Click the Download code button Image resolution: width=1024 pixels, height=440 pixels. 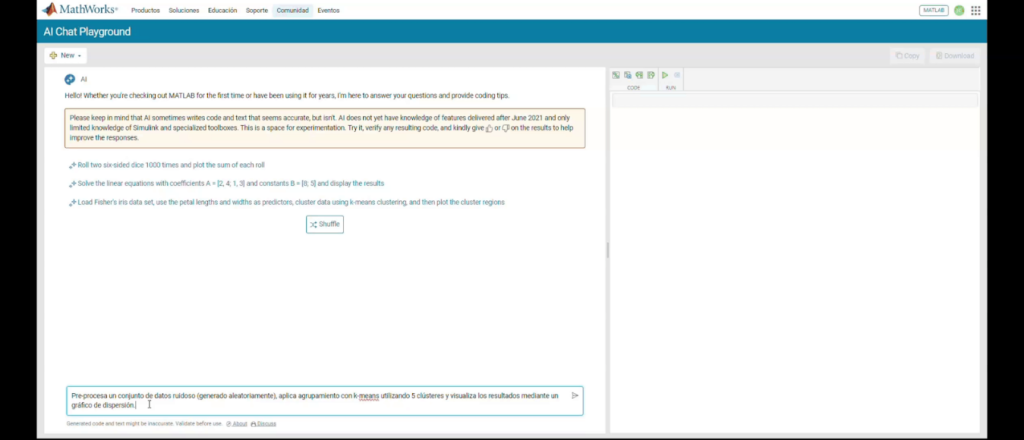955,56
